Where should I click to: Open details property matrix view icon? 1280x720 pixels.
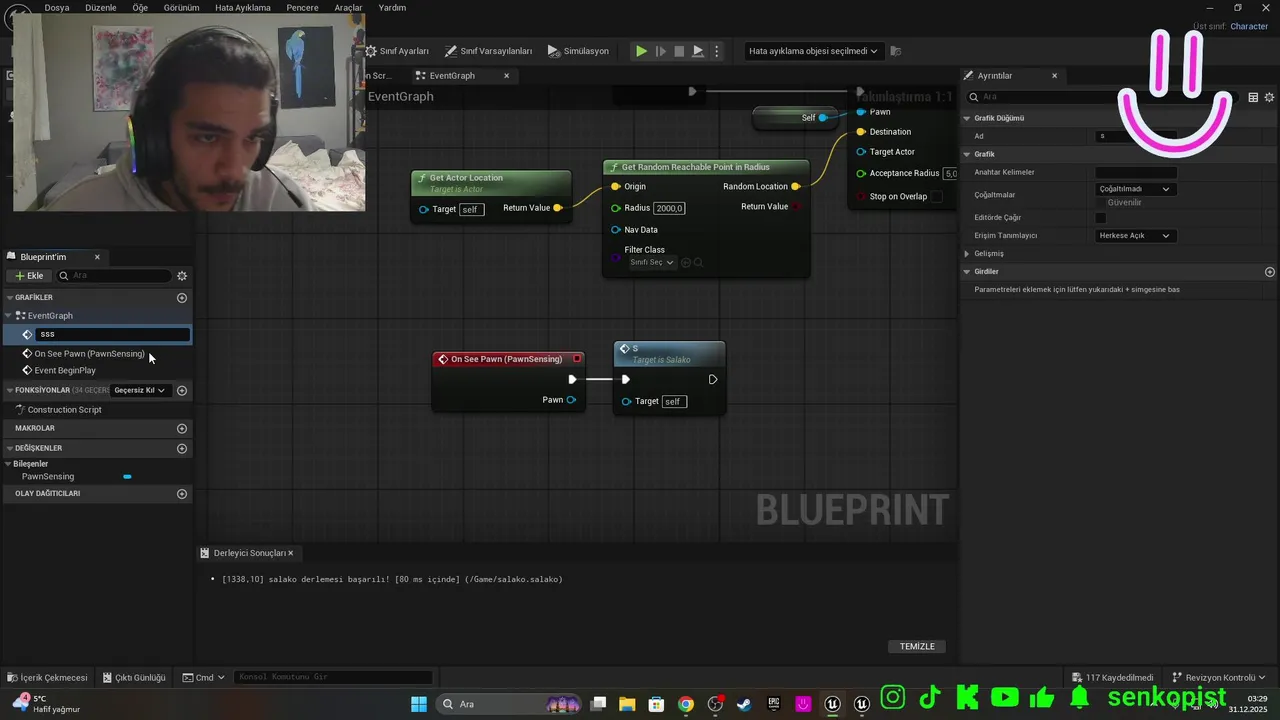click(x=1253, y=98)
